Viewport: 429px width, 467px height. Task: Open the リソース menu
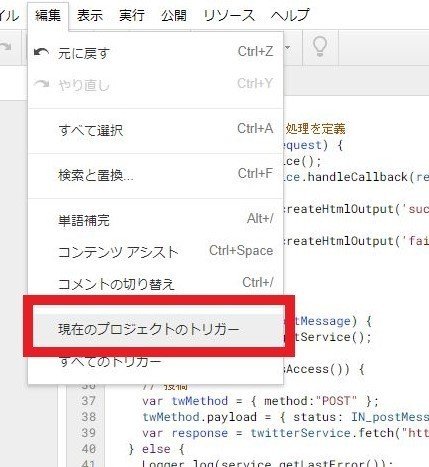[x=229, y=15]
